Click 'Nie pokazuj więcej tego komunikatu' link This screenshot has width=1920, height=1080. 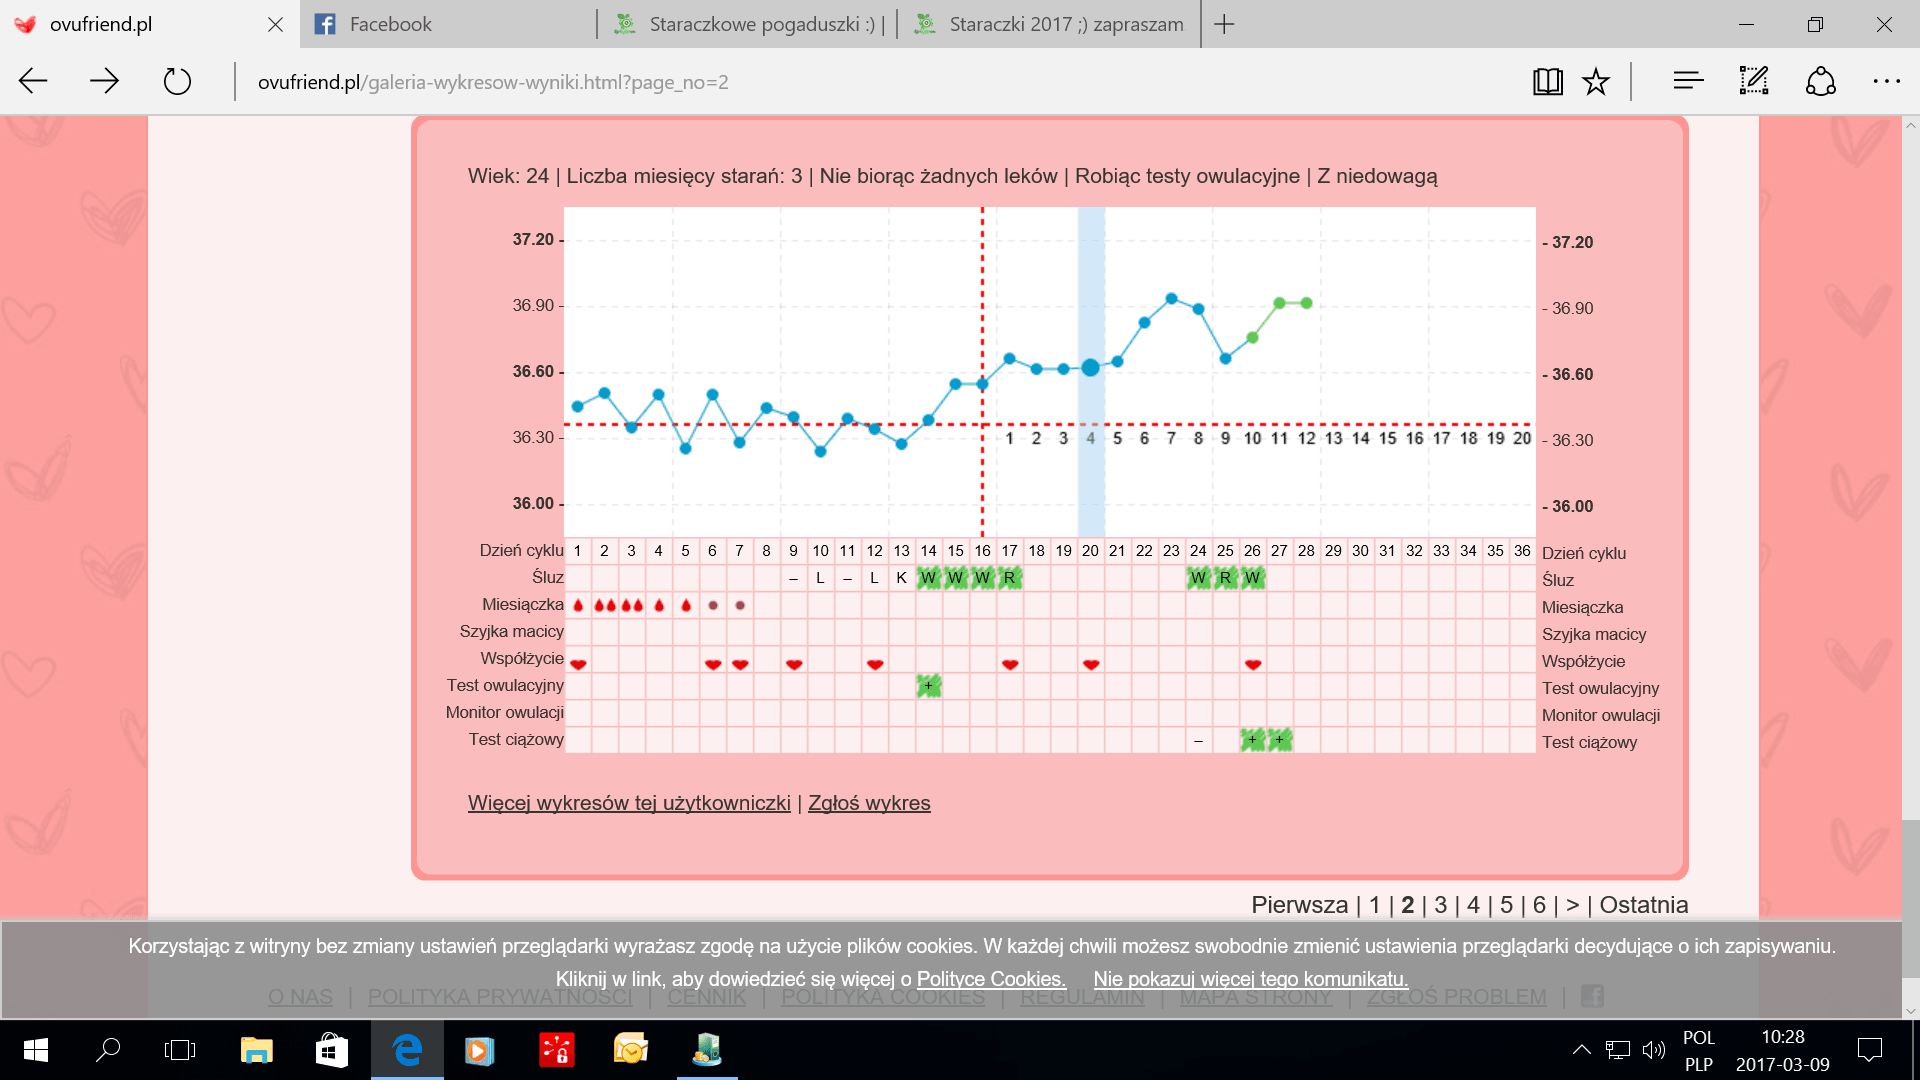click(1250, 979)
